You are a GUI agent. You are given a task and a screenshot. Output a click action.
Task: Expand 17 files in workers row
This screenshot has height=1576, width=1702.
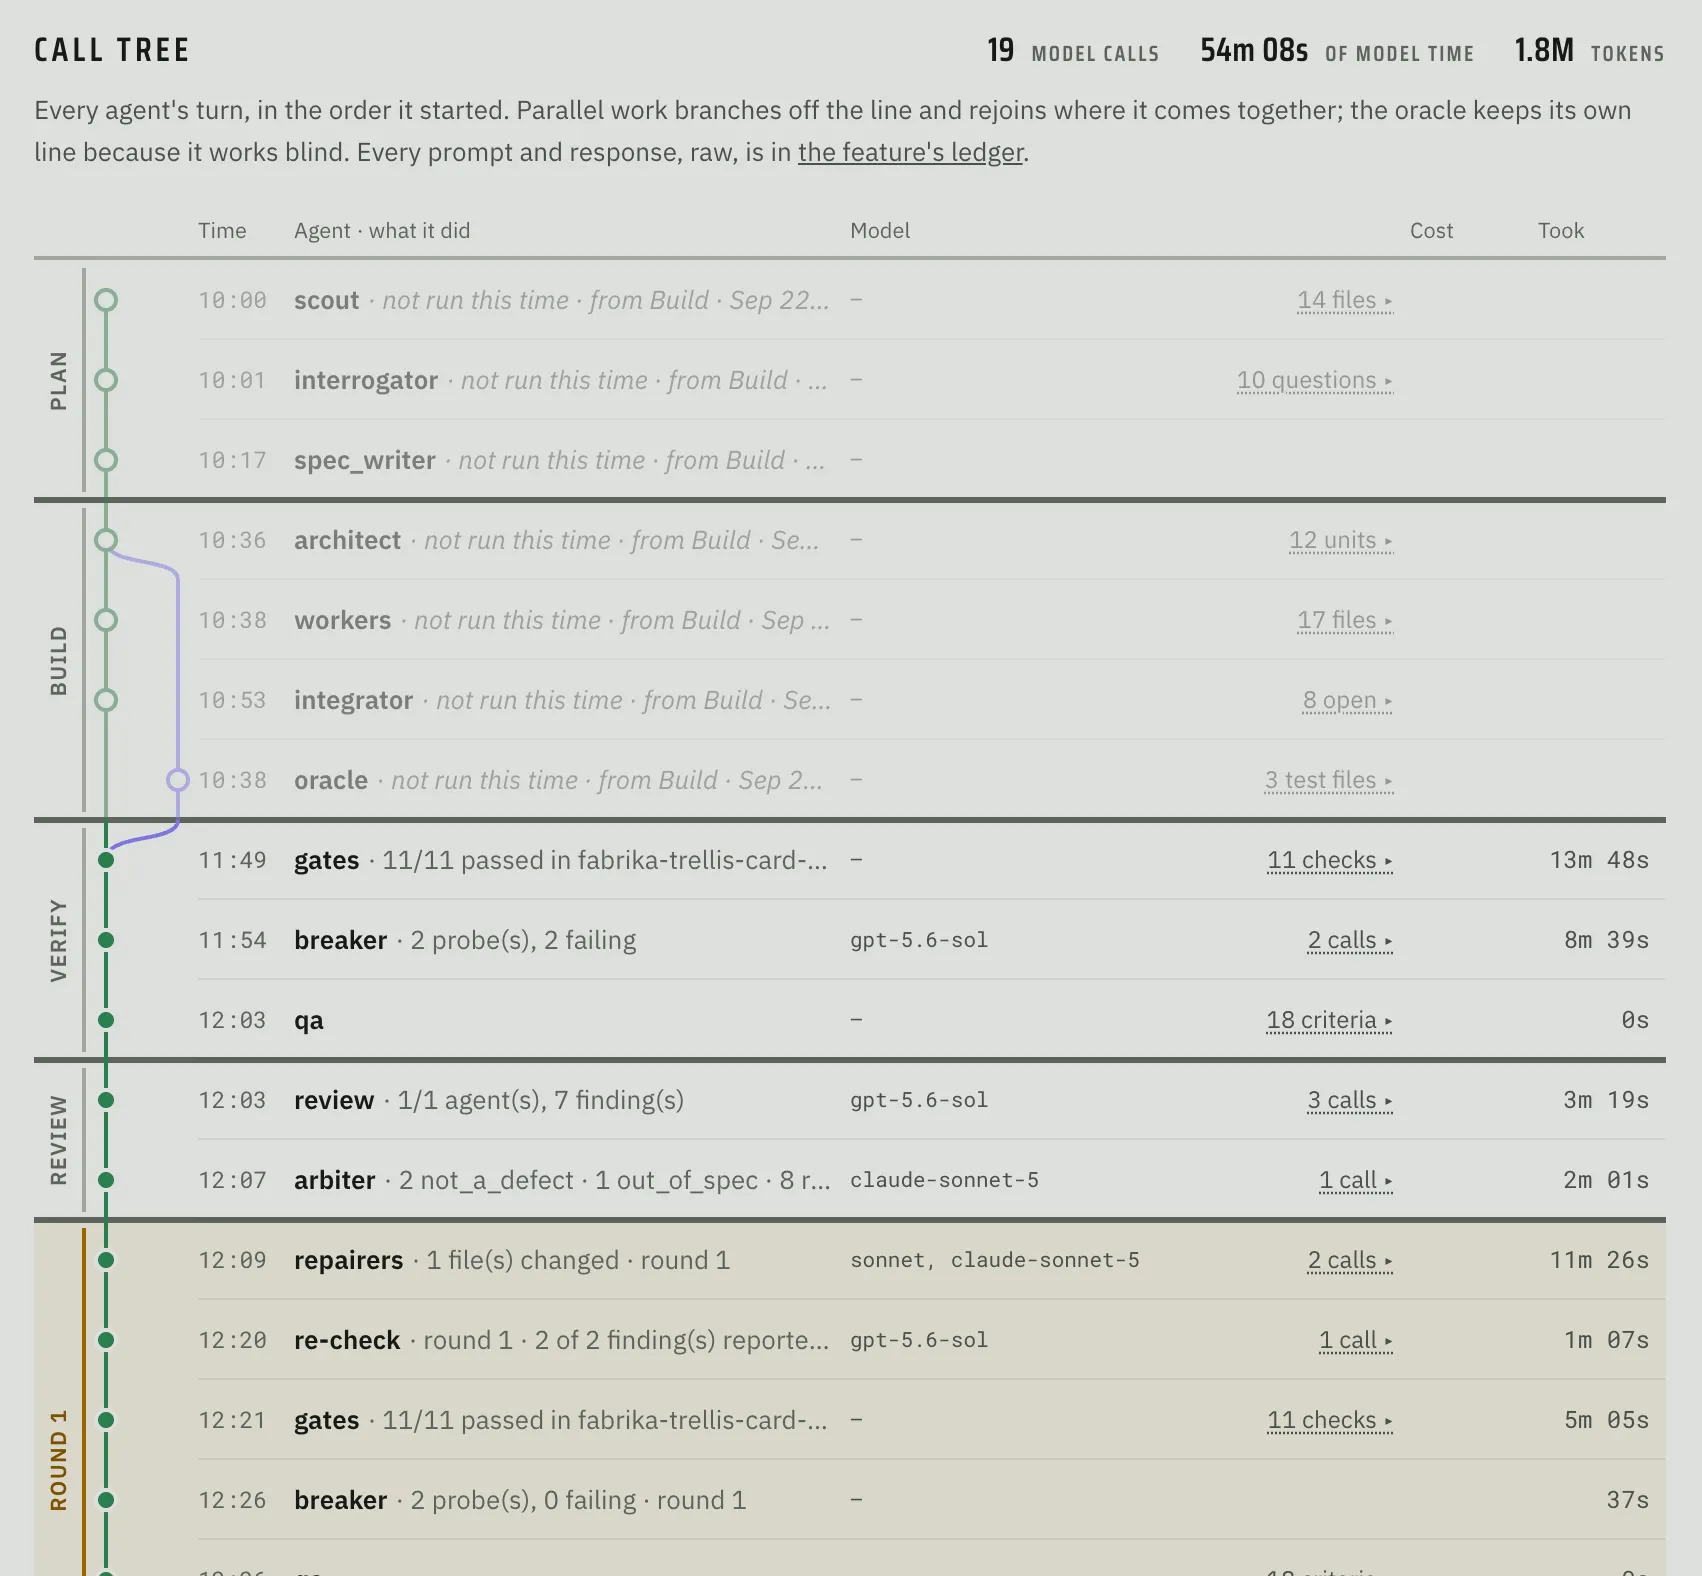click(x=1344, y=620)
